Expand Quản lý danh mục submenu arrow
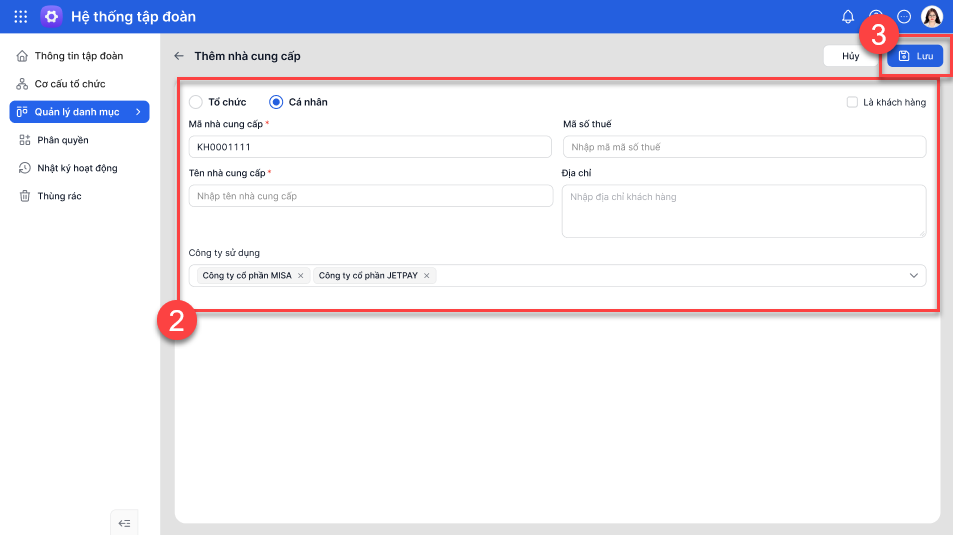 pyautogui.click(x=138, y=112)
